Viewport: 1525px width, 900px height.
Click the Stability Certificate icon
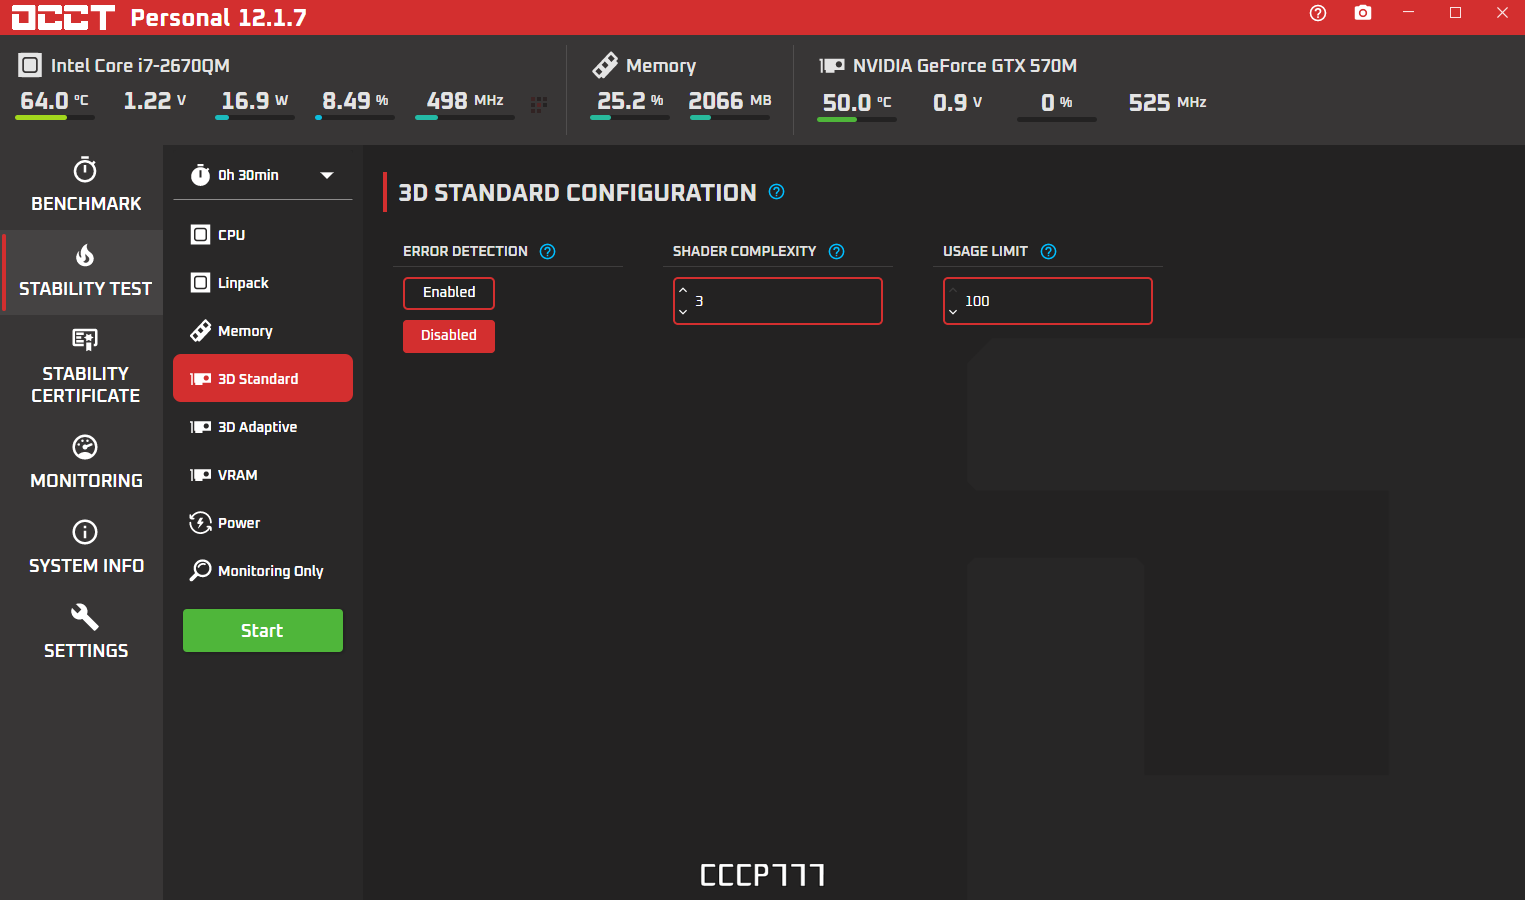(85, 340)
